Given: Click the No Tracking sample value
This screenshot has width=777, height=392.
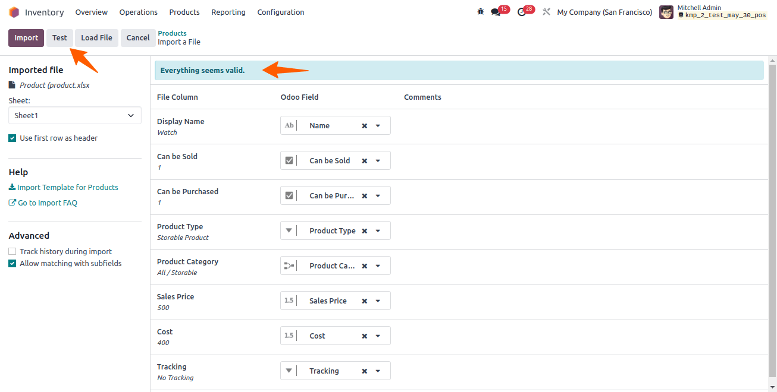Looking at the screenshot, I should [175, 378].
